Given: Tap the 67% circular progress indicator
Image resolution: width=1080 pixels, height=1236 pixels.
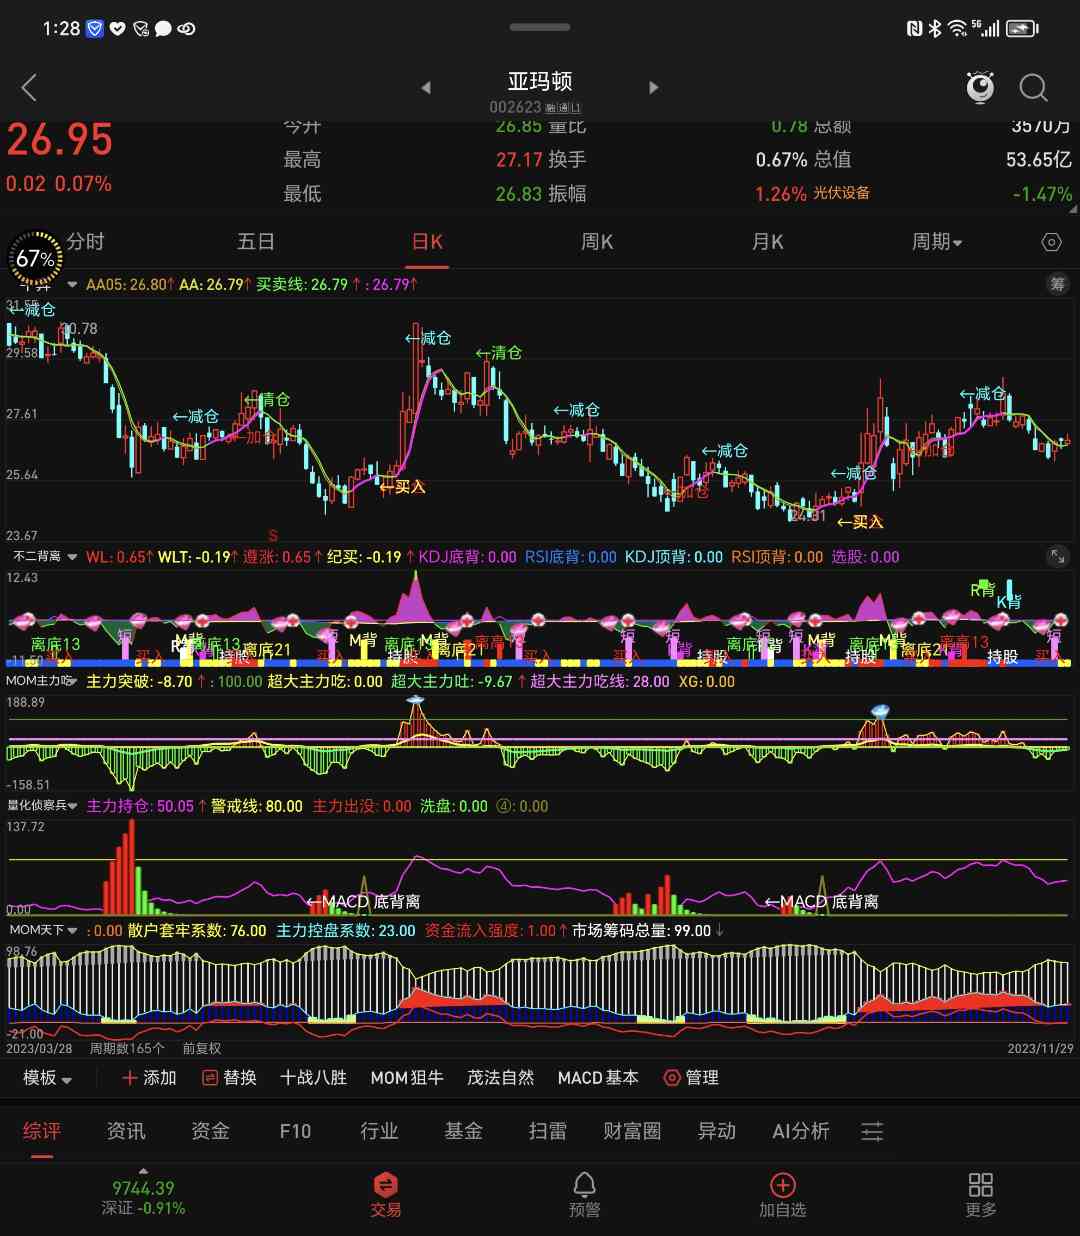Looking at the screenshot, I should 35,259.
